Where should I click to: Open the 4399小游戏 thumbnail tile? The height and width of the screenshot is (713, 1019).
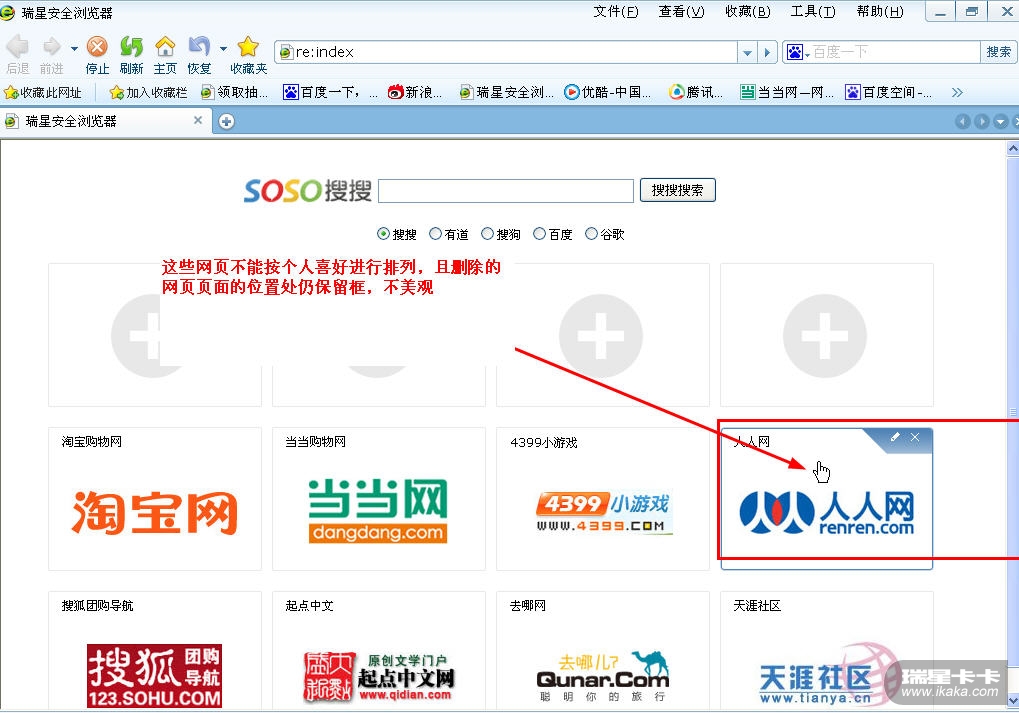pos(602,499)
